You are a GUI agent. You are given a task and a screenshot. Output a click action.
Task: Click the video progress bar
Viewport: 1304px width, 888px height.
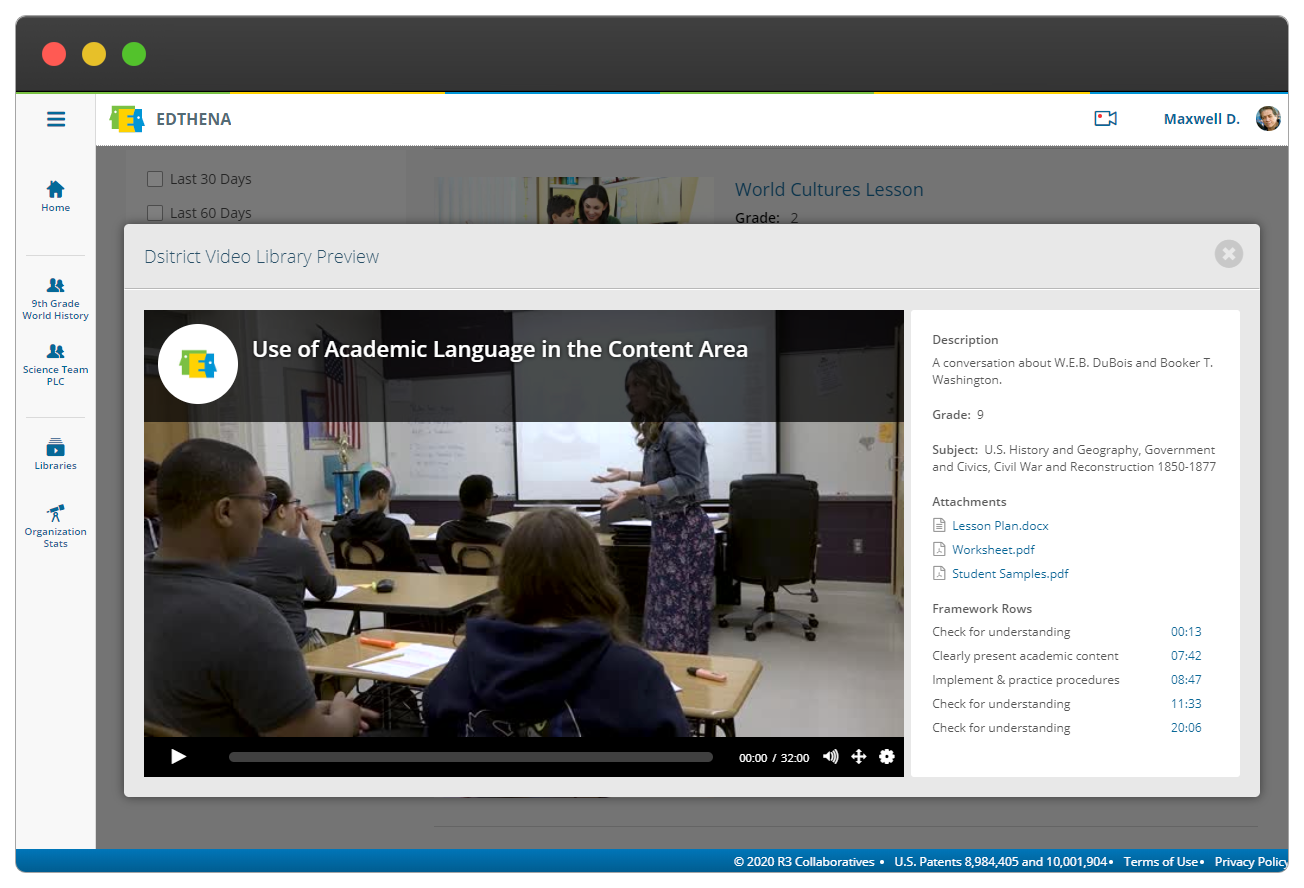click(471, 757)
